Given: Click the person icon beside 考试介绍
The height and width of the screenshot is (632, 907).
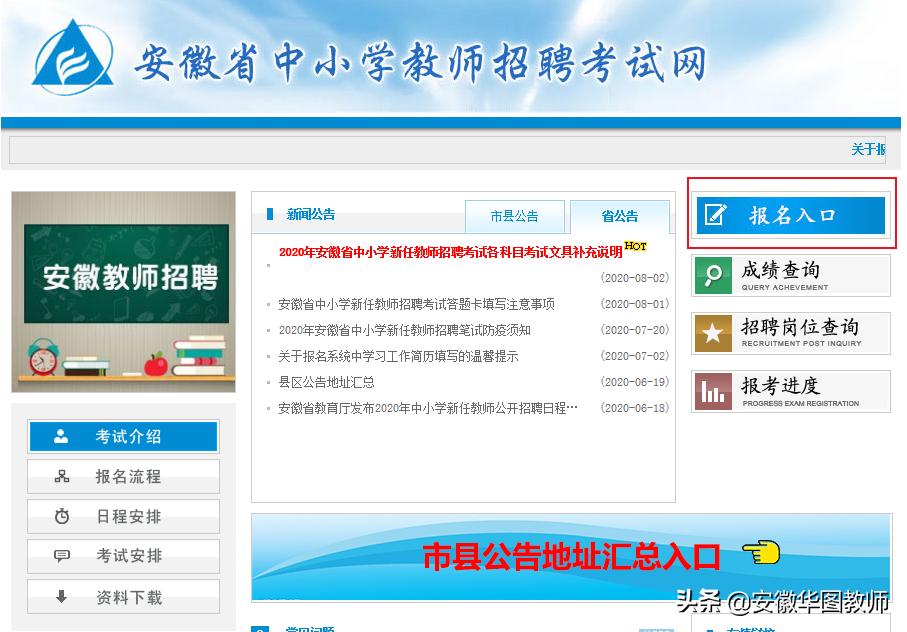Looking at the screenshot, I should pos(61,436).
